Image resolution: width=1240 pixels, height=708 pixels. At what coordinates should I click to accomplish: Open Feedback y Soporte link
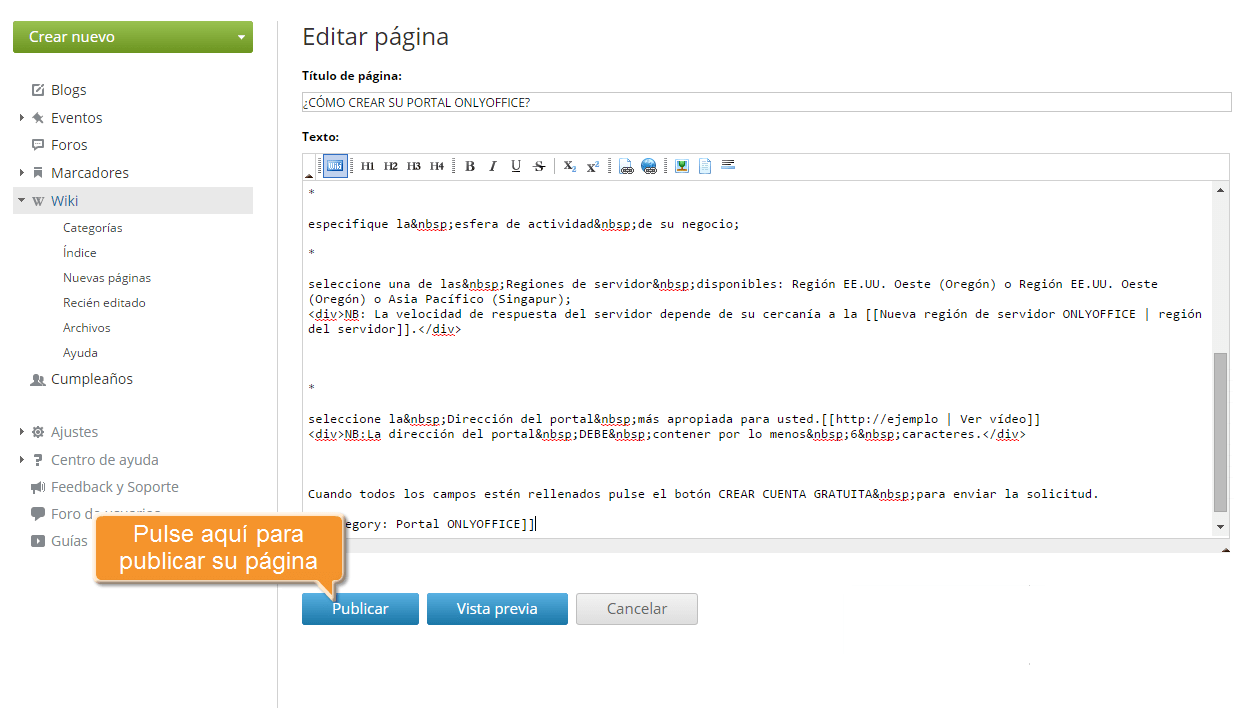[115, 487]
